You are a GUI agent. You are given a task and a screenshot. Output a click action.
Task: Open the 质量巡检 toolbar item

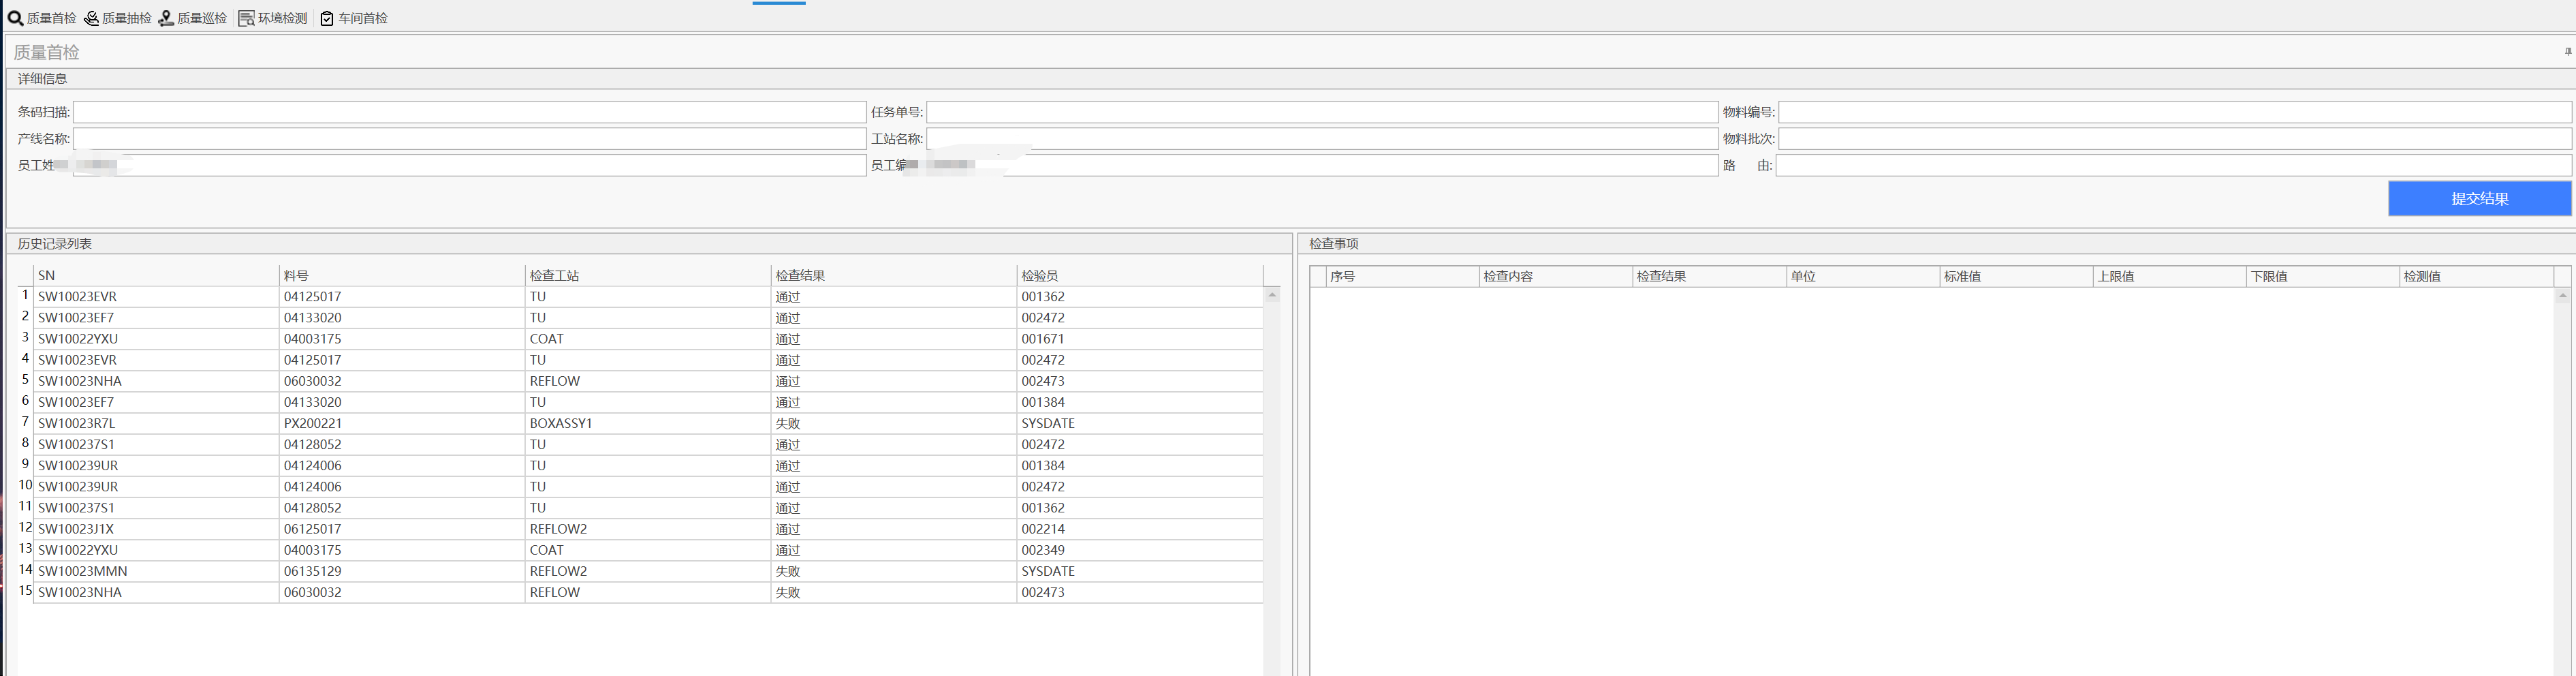(x=193, y=18)
